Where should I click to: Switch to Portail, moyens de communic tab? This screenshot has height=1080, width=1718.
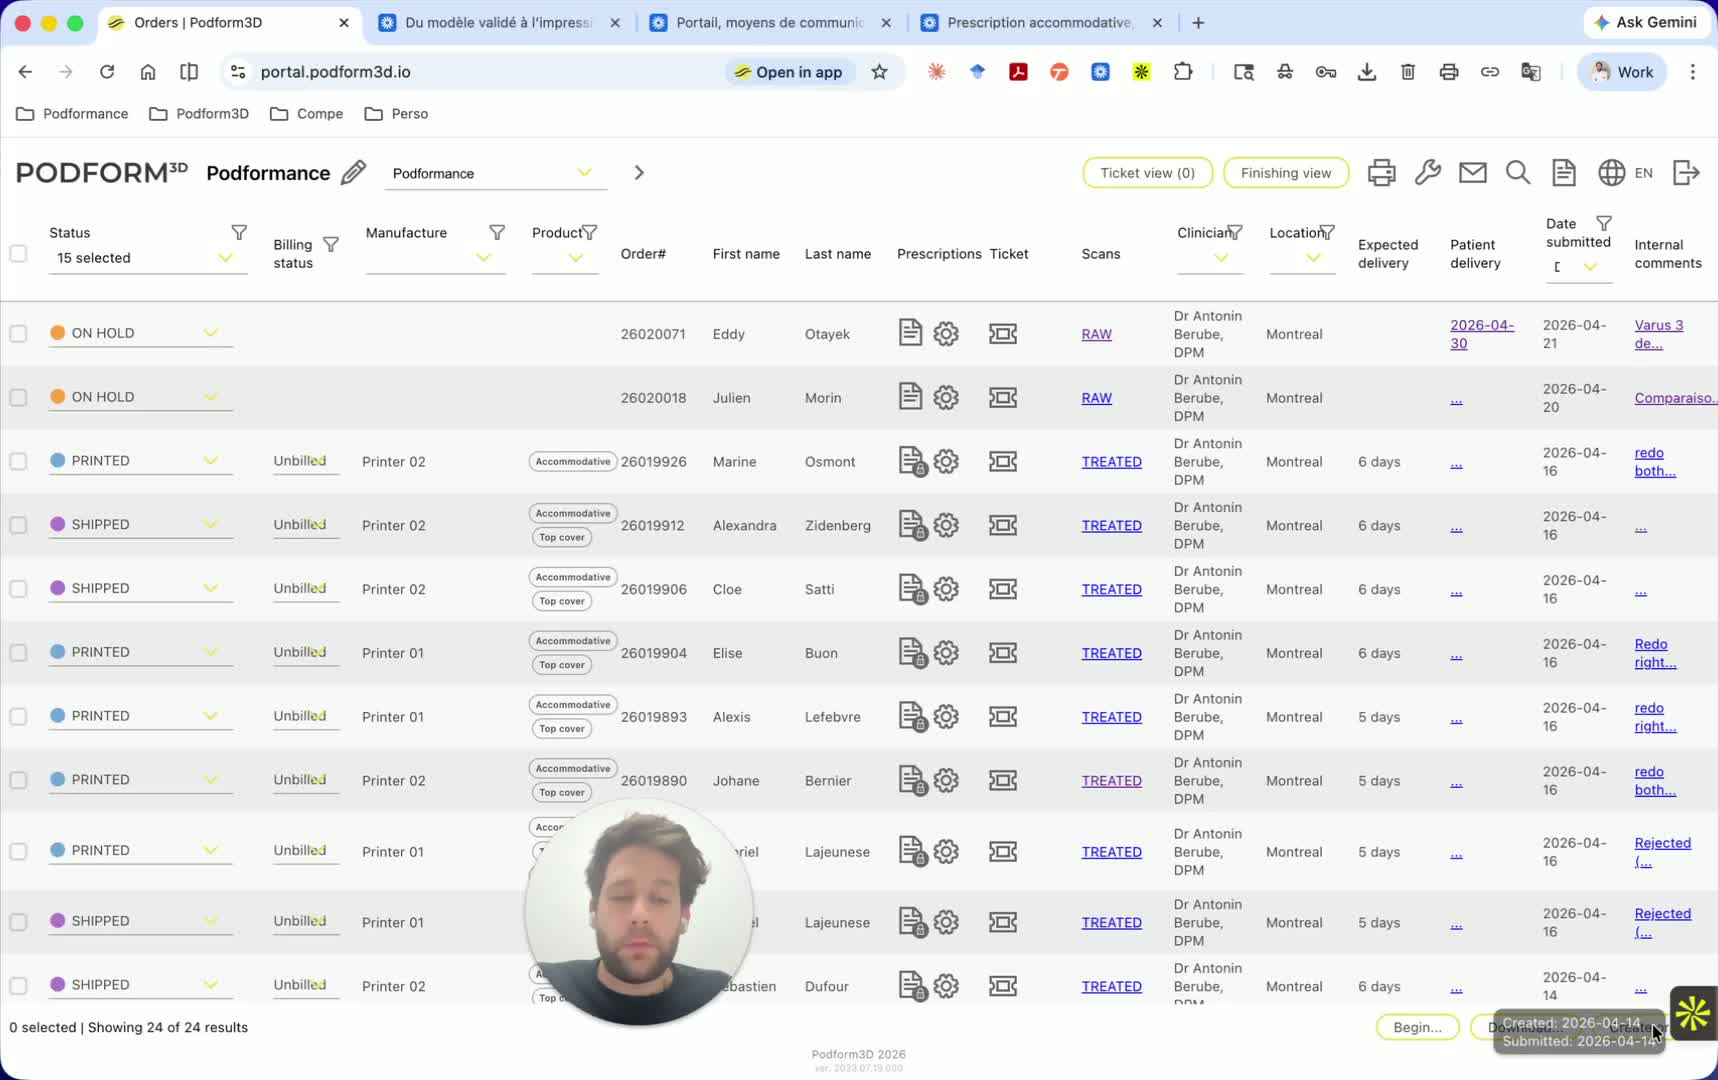[x=769, y=22]
